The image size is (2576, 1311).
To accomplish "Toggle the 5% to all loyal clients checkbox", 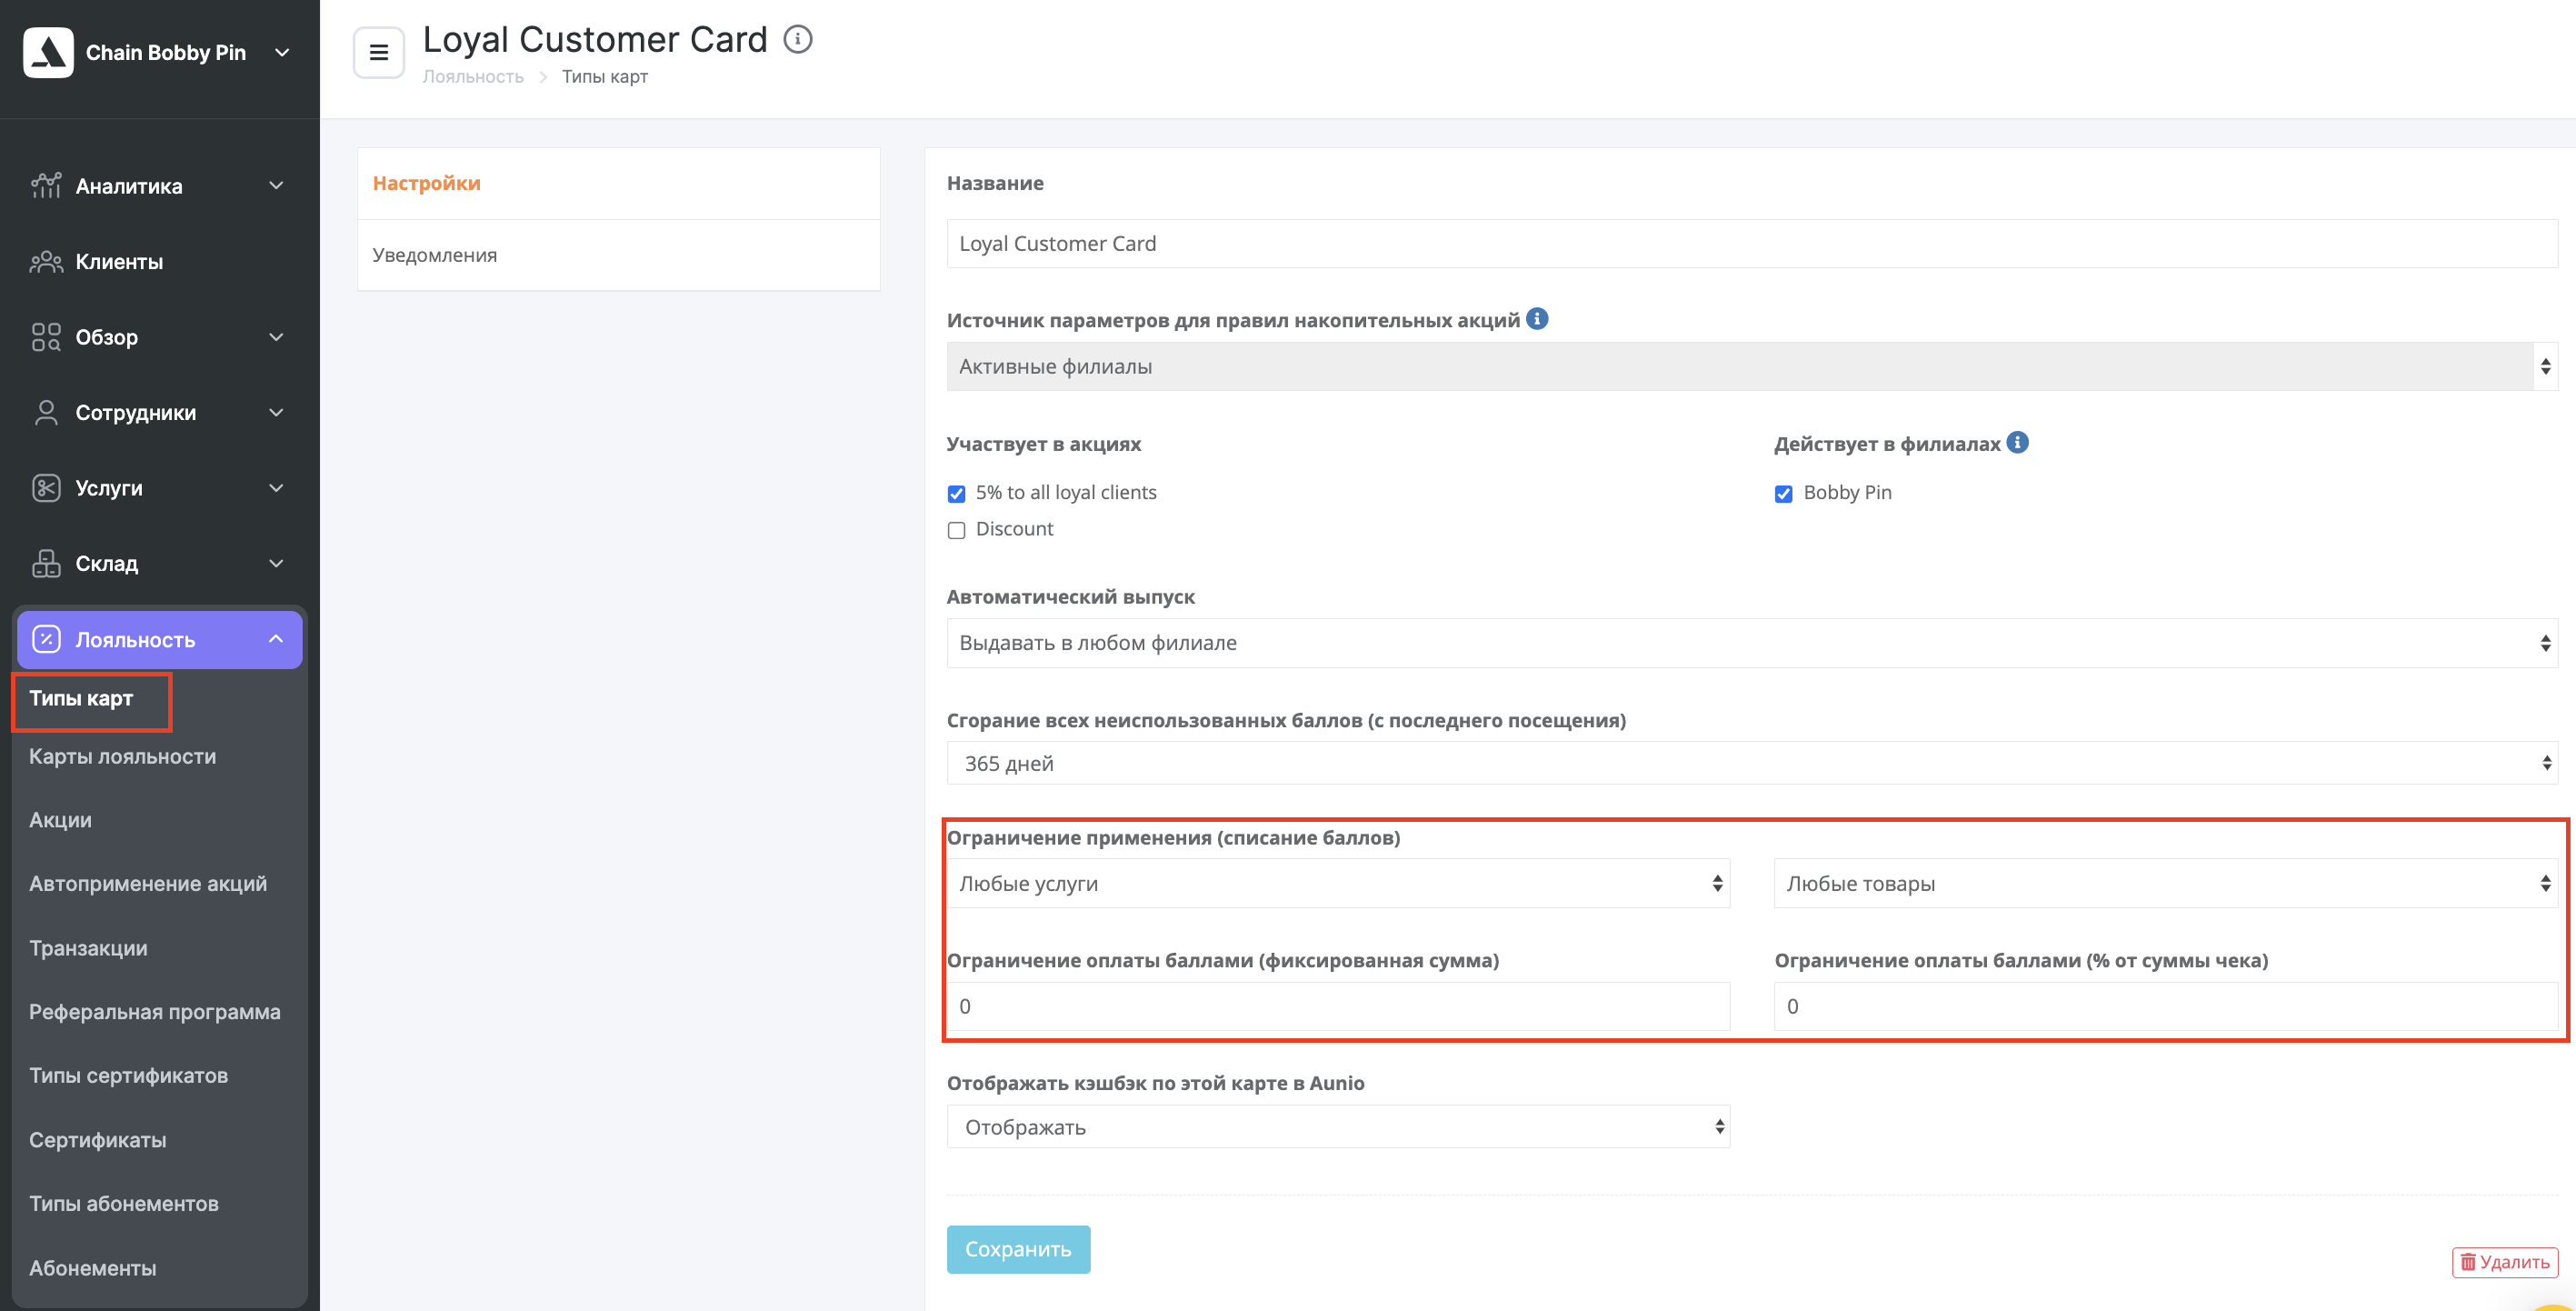I will point(956,494).
